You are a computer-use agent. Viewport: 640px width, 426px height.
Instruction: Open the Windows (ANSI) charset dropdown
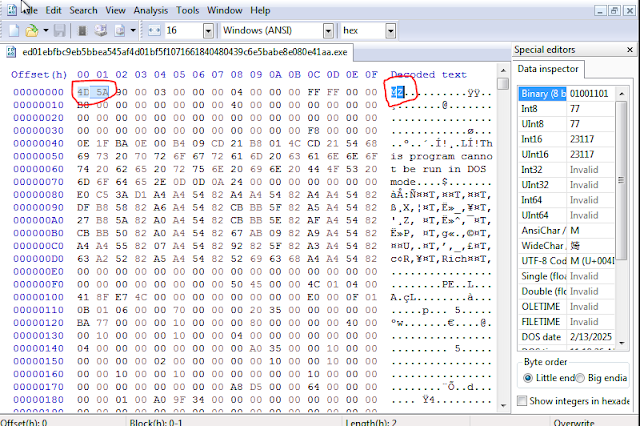[x=328, y=31]
